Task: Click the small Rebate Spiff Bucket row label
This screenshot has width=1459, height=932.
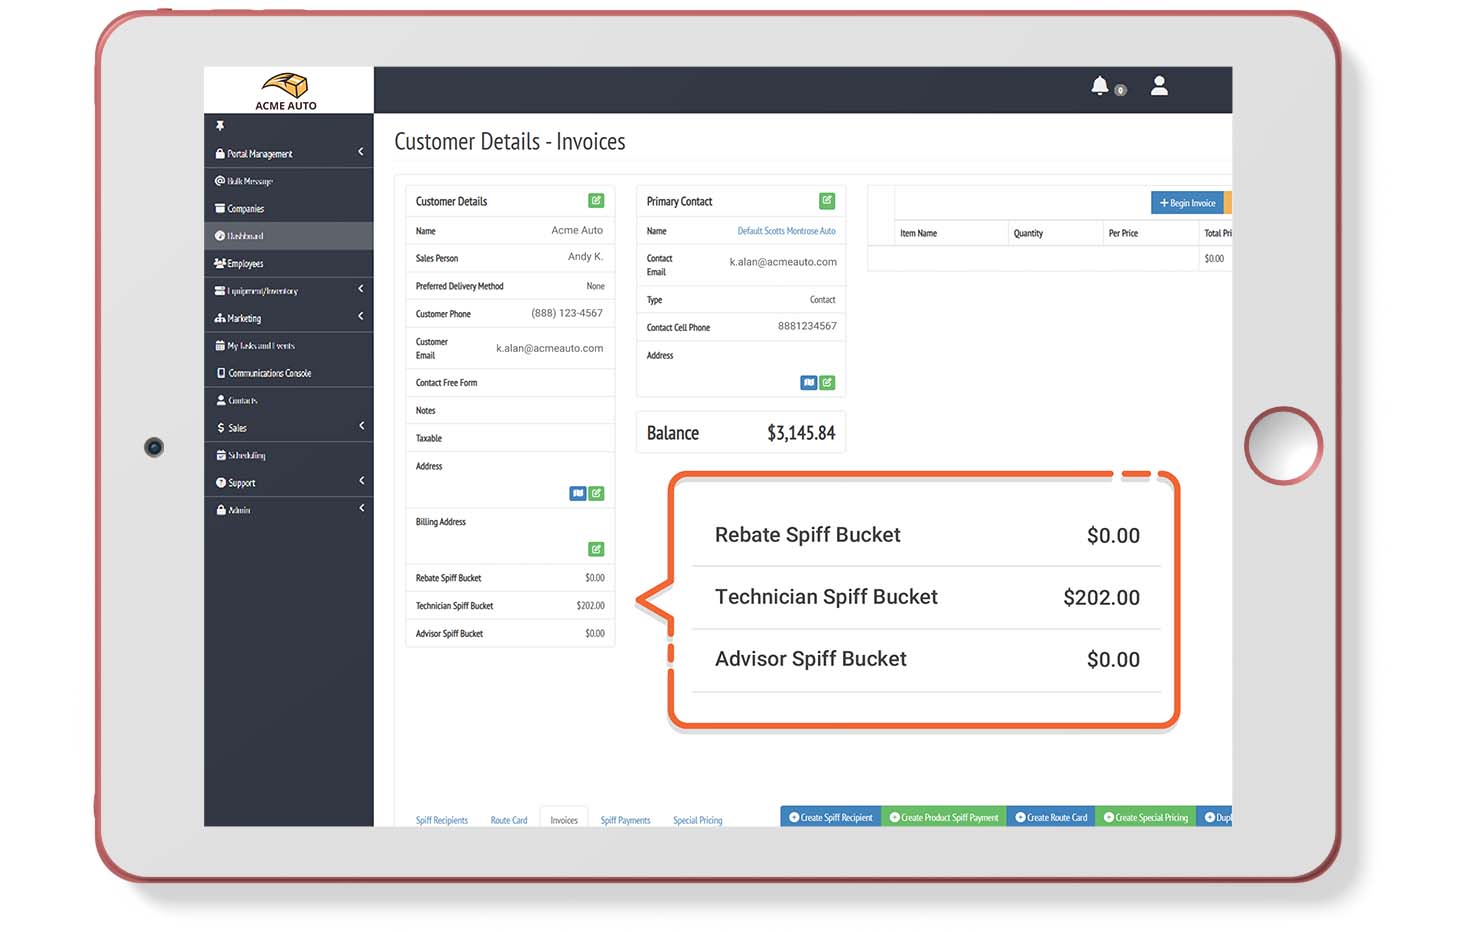Action: (448, 578)
